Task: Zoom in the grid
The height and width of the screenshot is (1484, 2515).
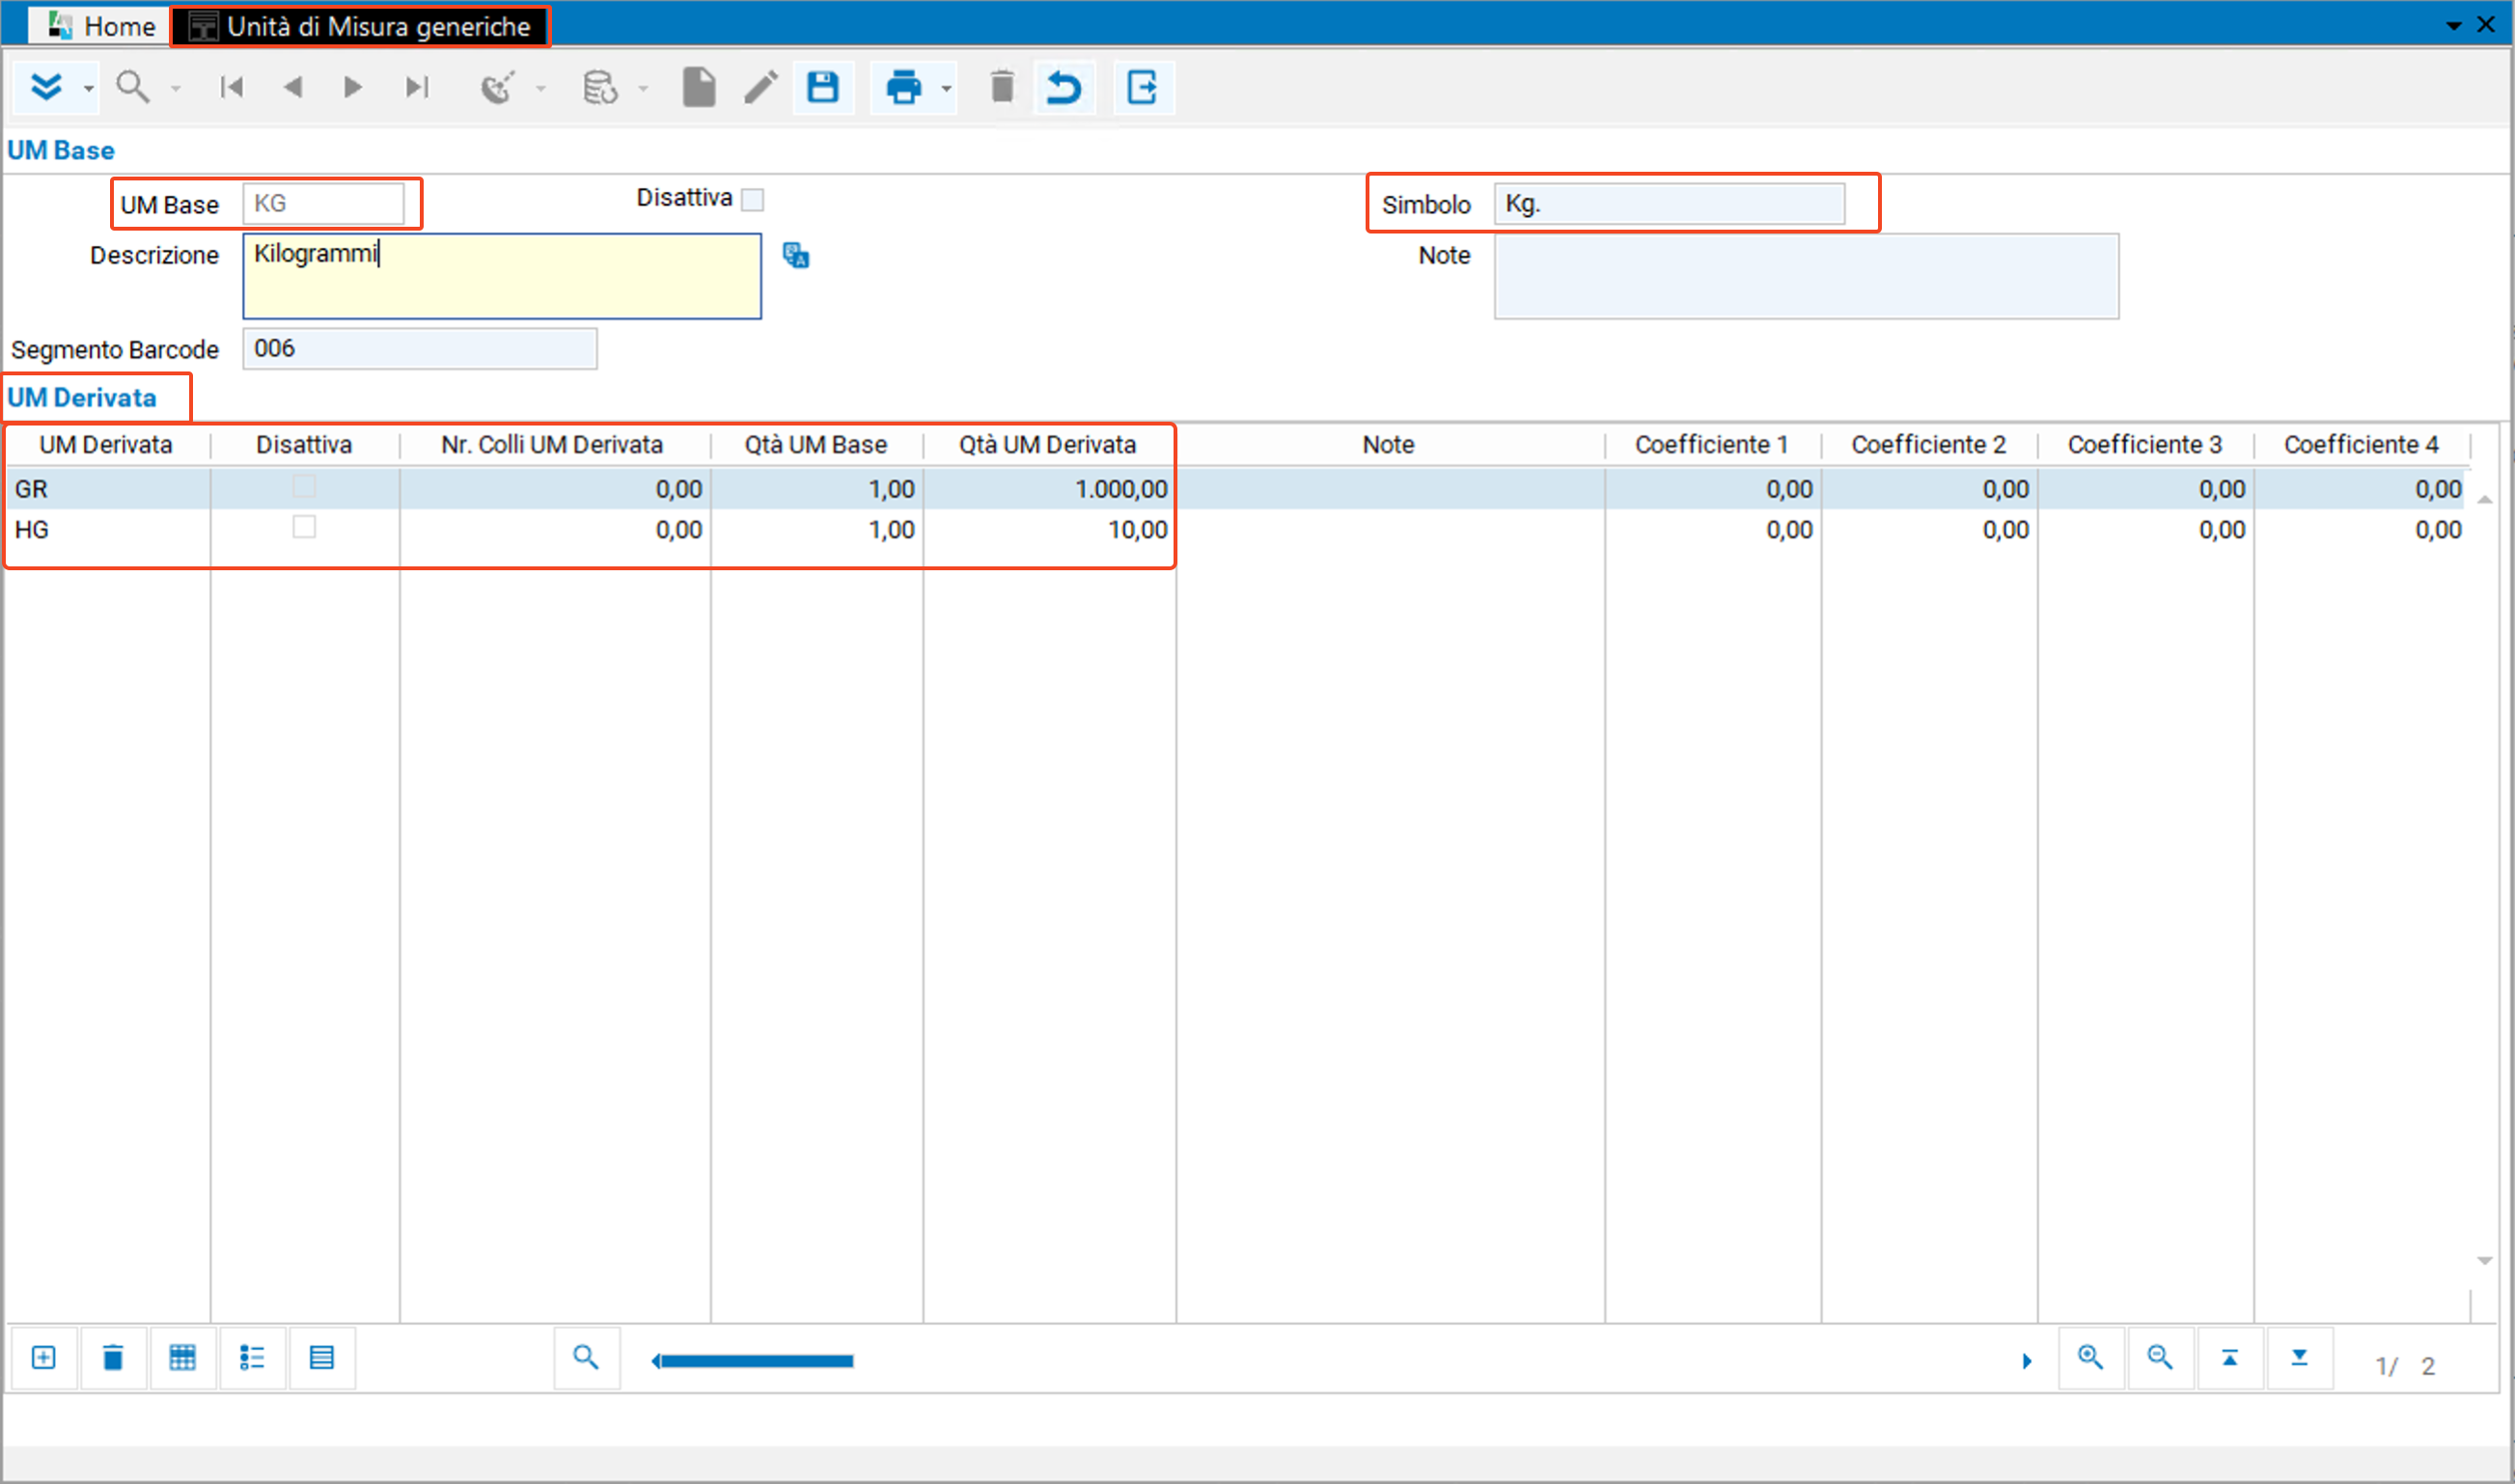Action: [x=2091, y=1357]
